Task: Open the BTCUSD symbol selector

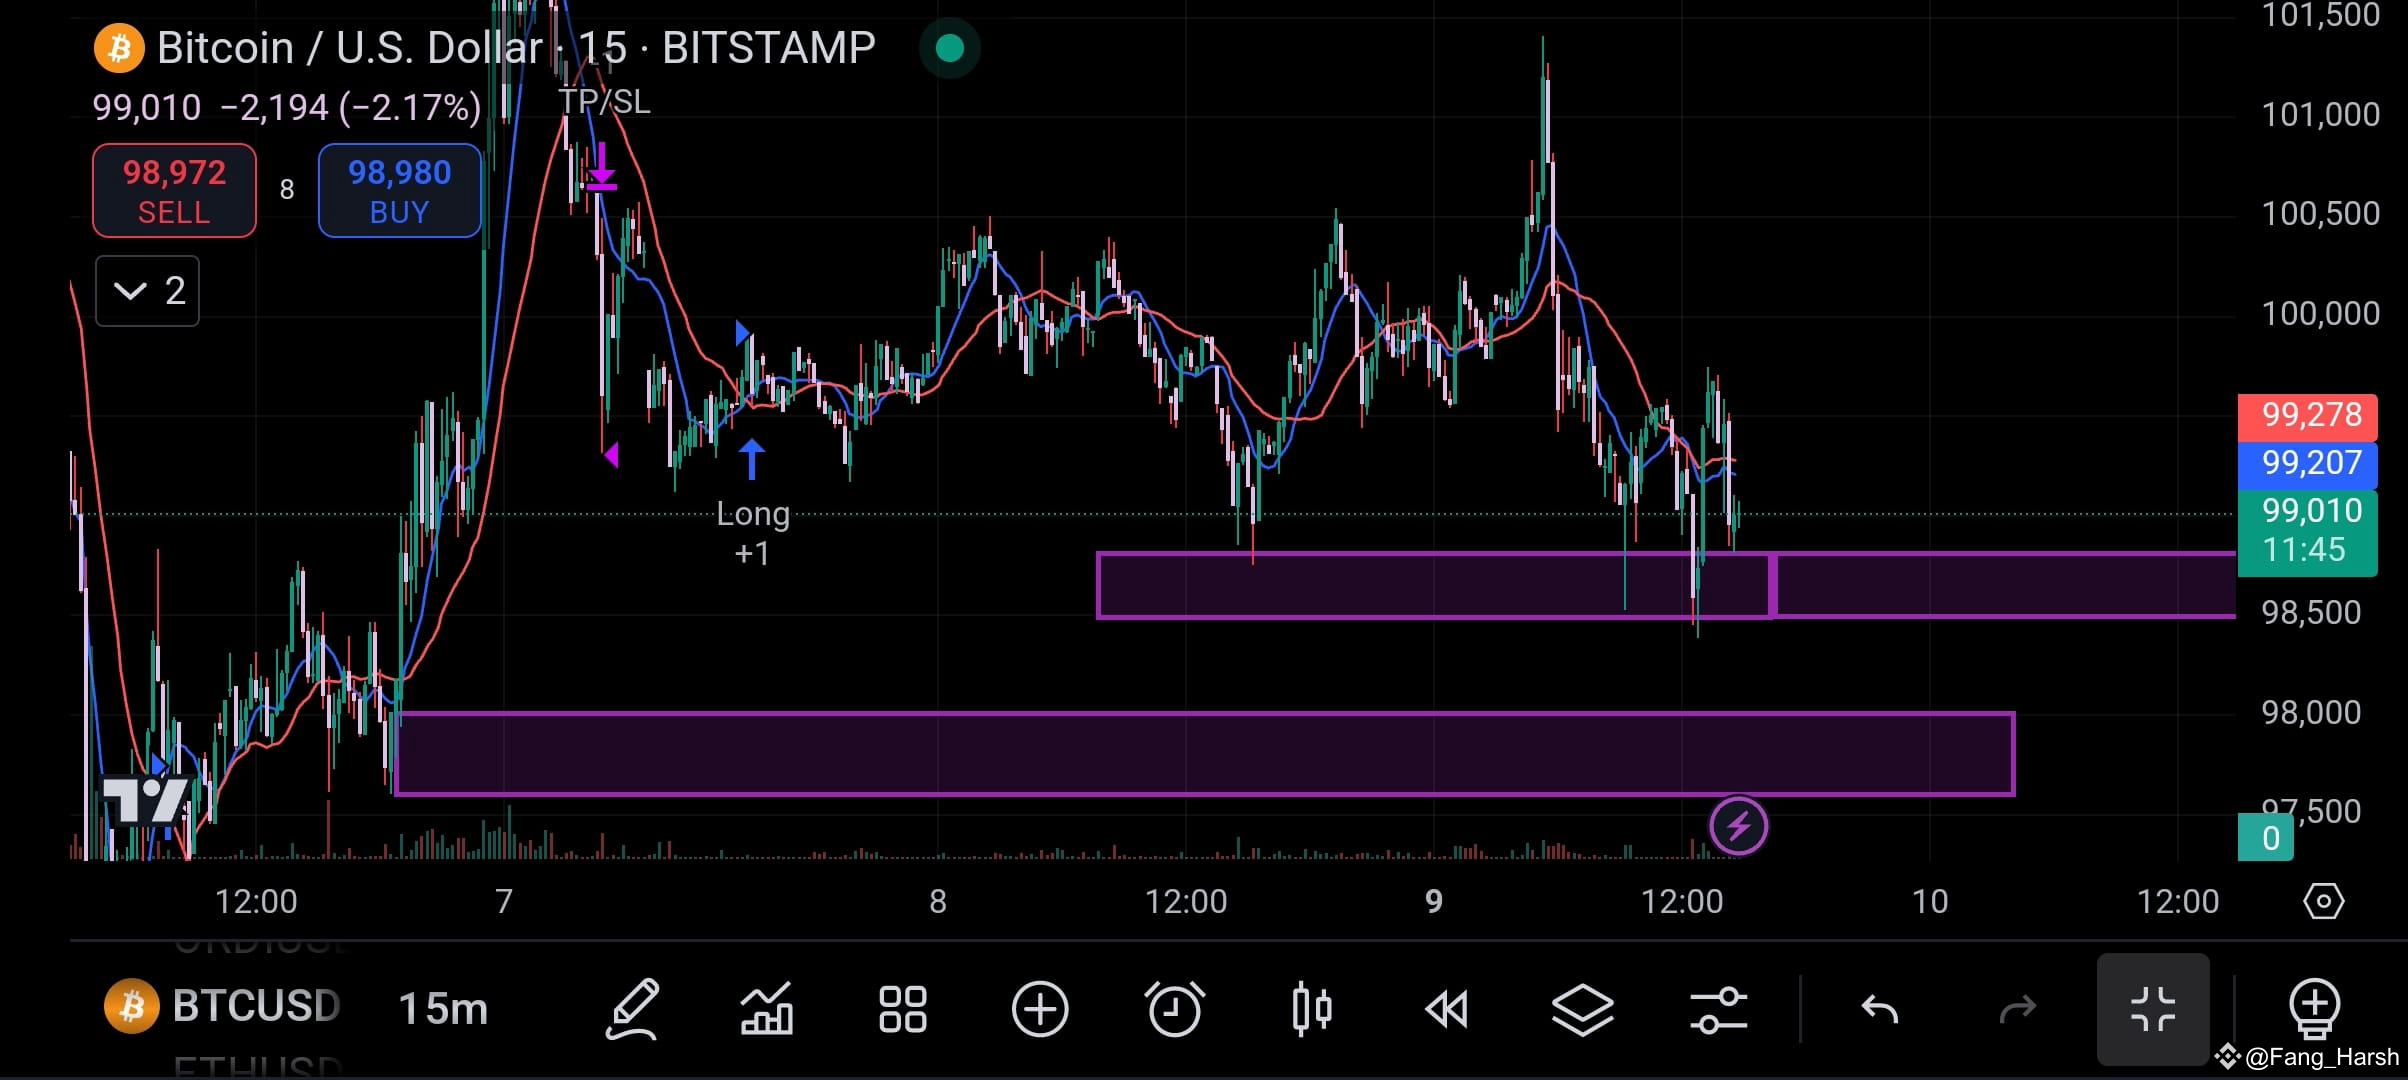Action: [x=256, y=1006]
